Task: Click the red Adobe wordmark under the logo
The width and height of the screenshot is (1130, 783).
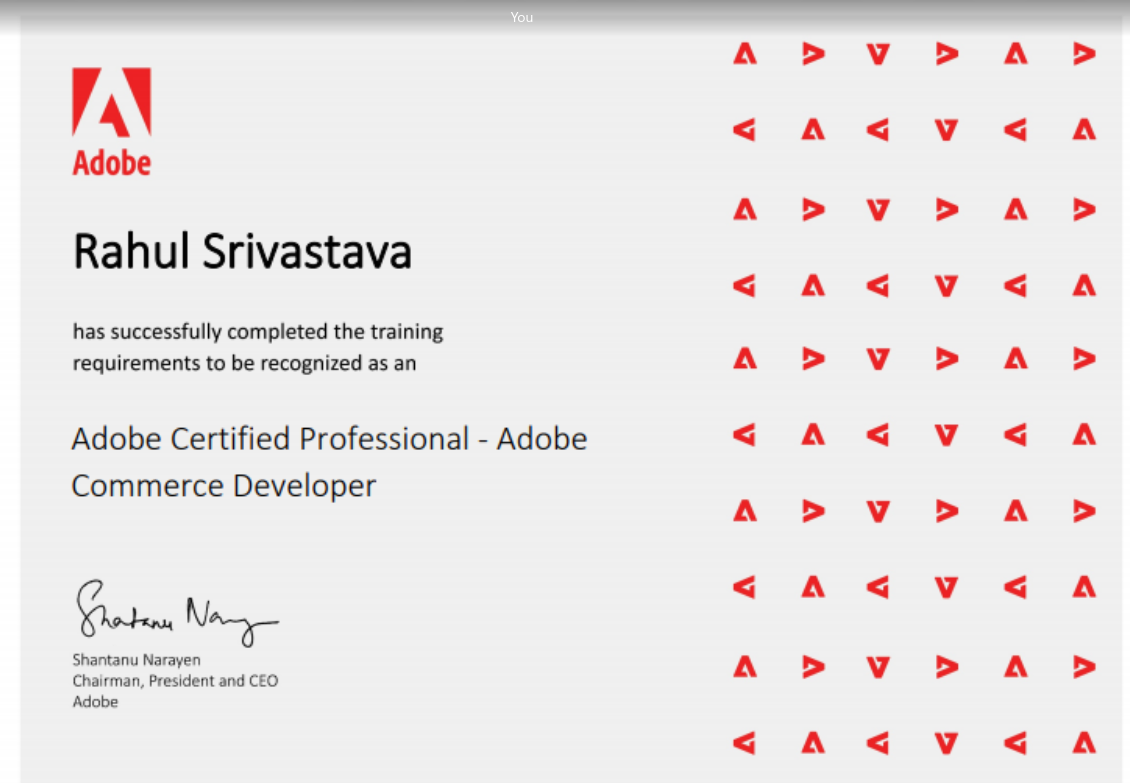Action: (111, 162)
